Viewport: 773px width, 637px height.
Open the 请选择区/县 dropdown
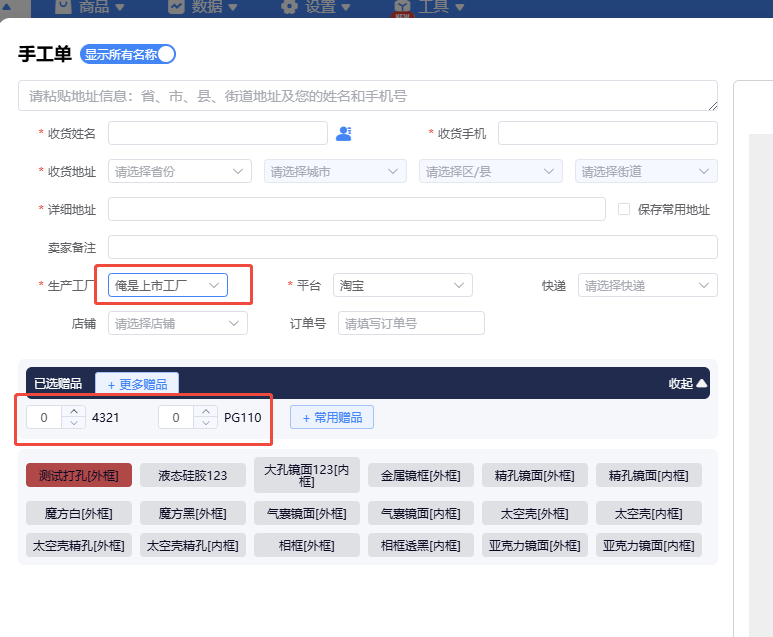coord(491,171)
